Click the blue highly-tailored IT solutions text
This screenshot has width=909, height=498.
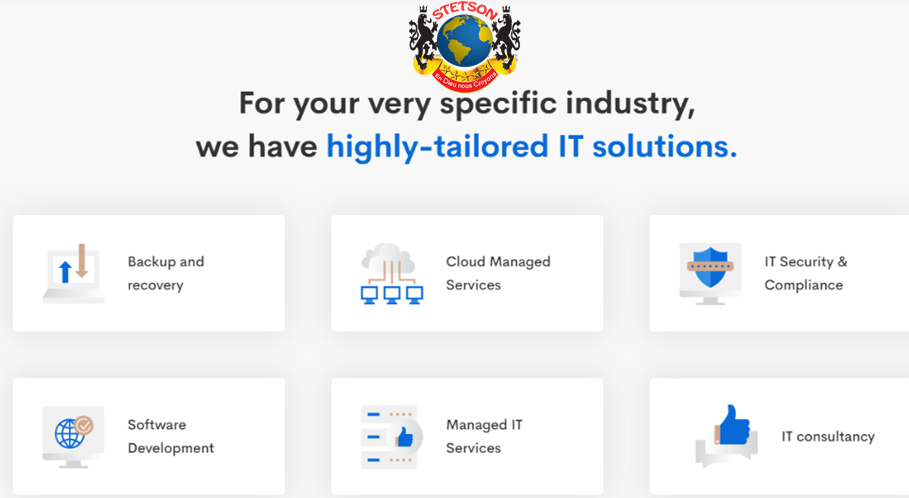531,147
